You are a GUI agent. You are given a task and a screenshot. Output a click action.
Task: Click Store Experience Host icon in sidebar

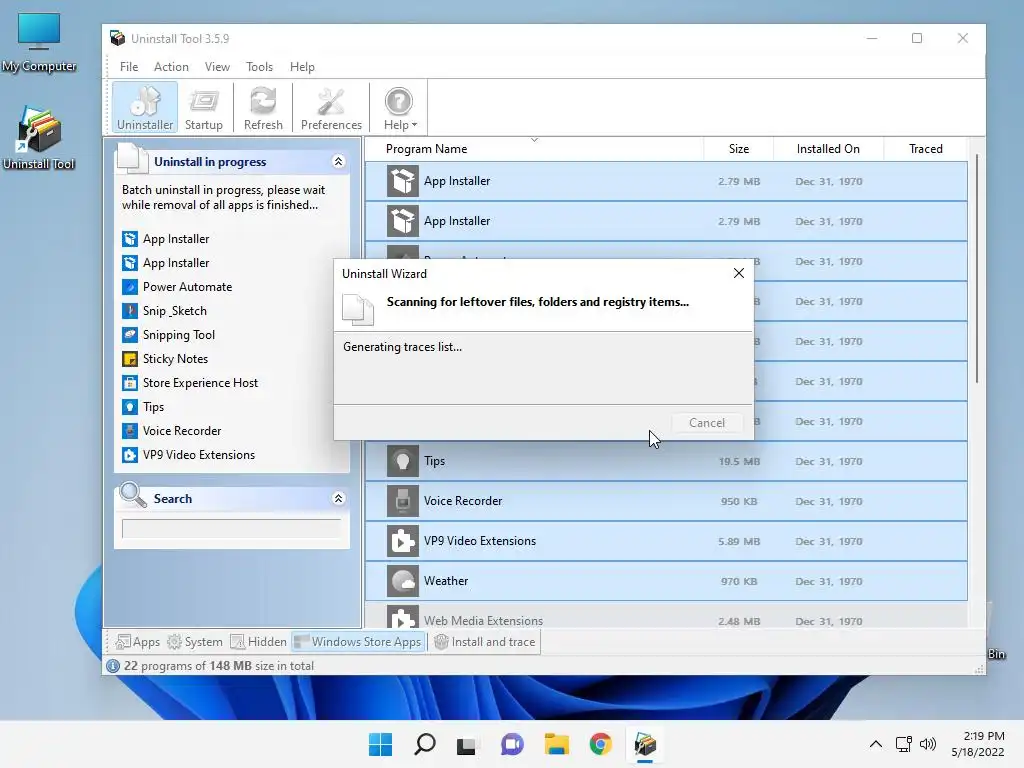click(130, 383)
